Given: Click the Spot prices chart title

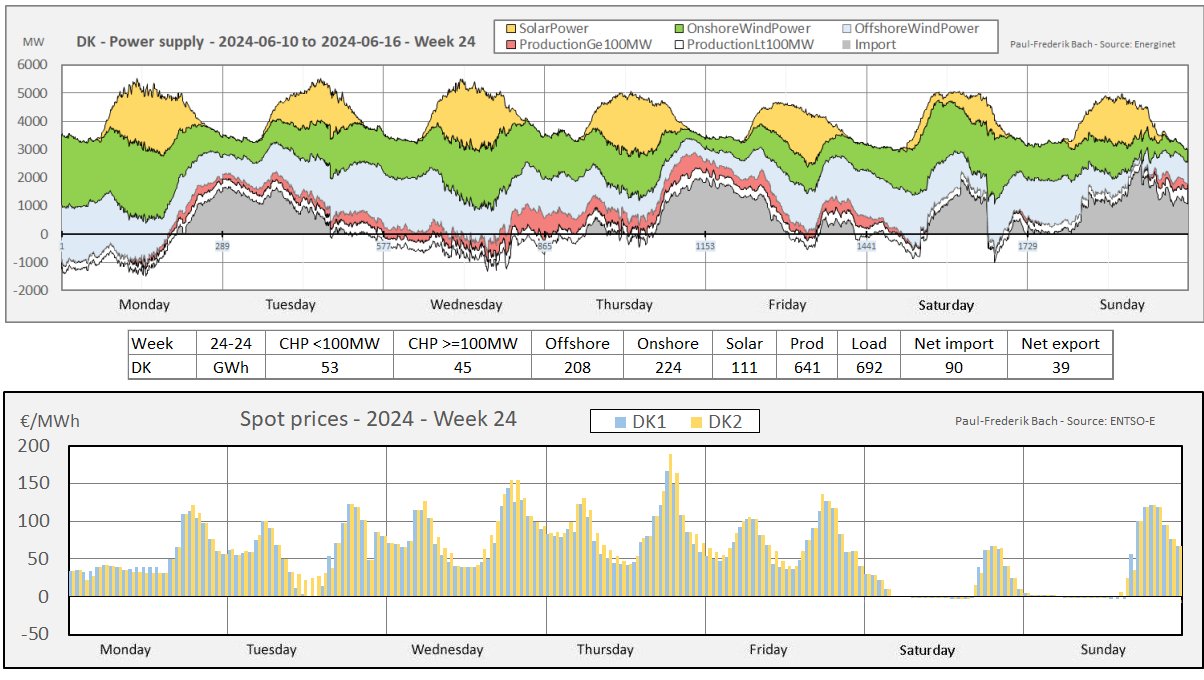Looking at the screenshot, I should (378, 419).
